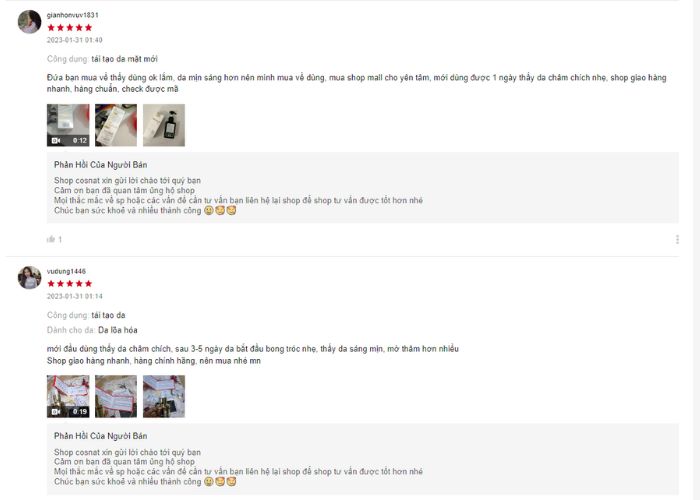Play the 0:12 review video thumbnail
This screenshot has width=700, height=500.
[68, 125]
